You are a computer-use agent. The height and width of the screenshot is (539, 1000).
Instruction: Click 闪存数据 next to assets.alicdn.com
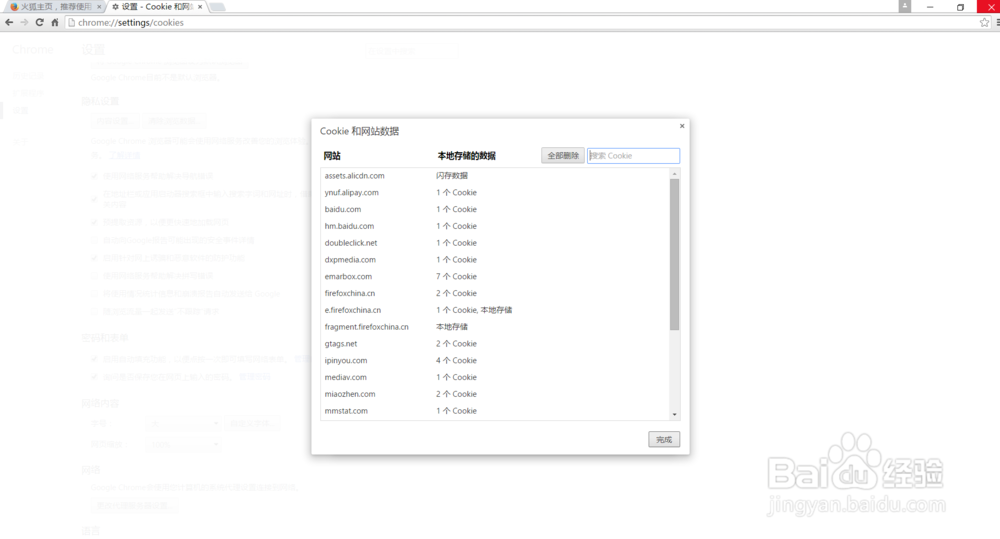(x=452, y=175)
